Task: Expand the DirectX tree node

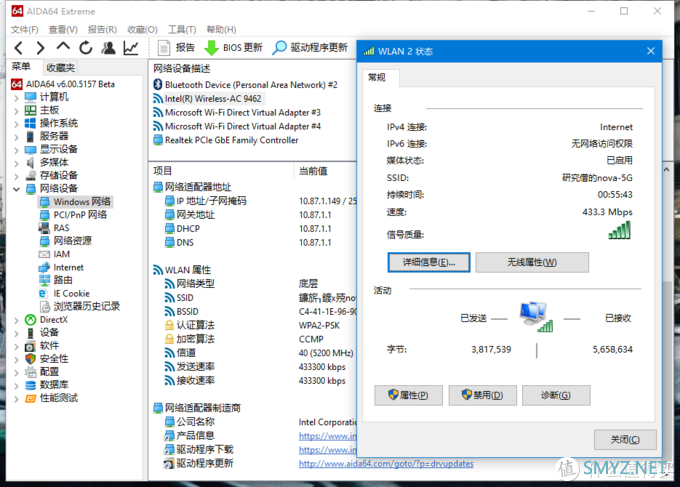Action: point(16,320)
